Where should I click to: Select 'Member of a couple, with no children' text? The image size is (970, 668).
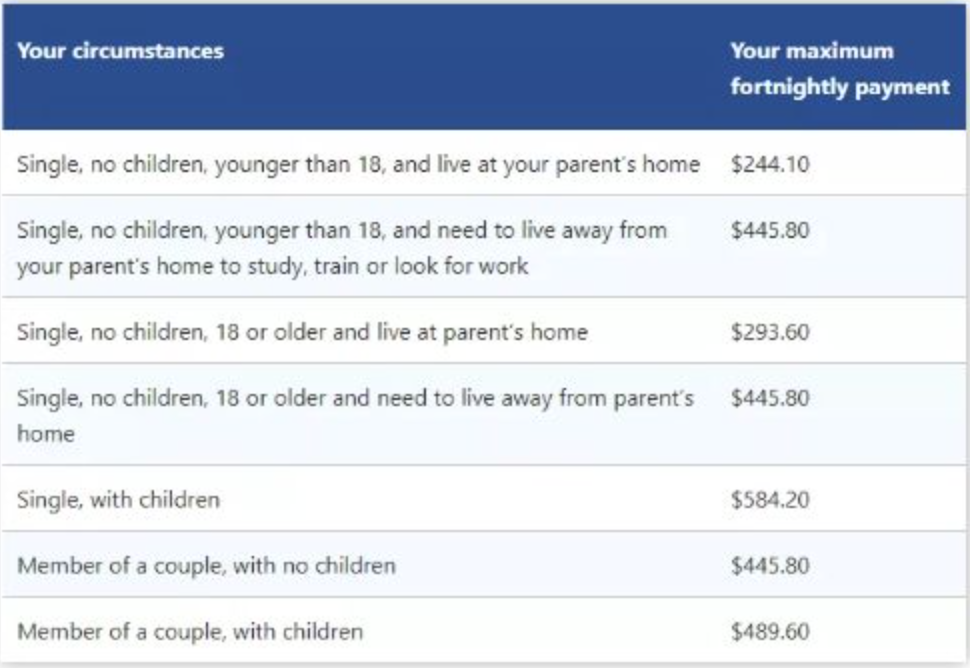point(206,566)
